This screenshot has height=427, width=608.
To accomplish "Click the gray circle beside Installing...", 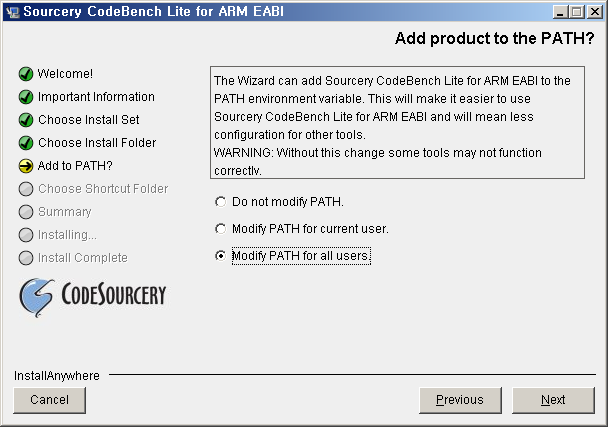I will [x=26, y=235].
